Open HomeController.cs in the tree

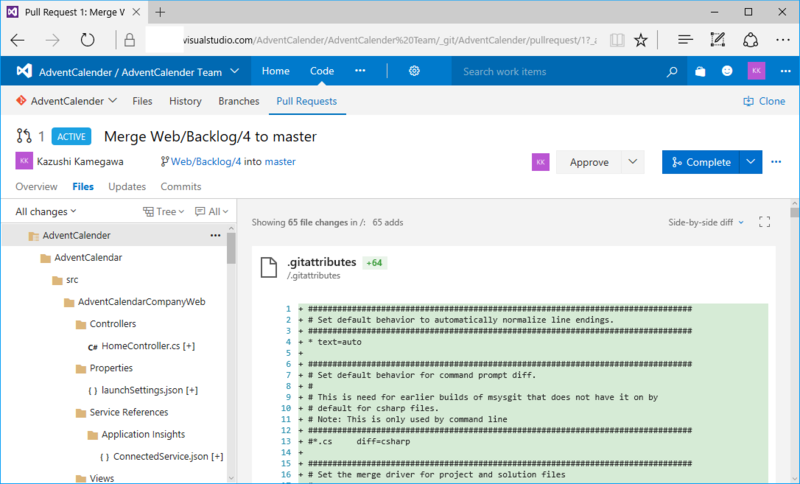(x=148, y=346)
